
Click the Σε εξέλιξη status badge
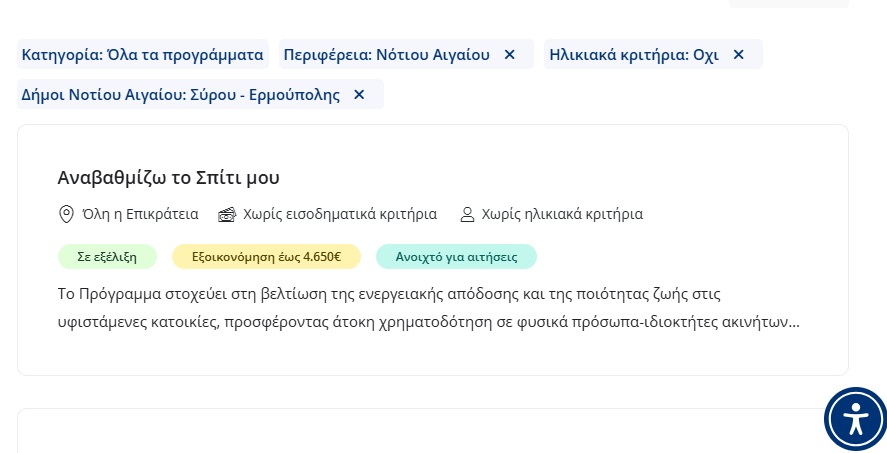pos(107,257)
